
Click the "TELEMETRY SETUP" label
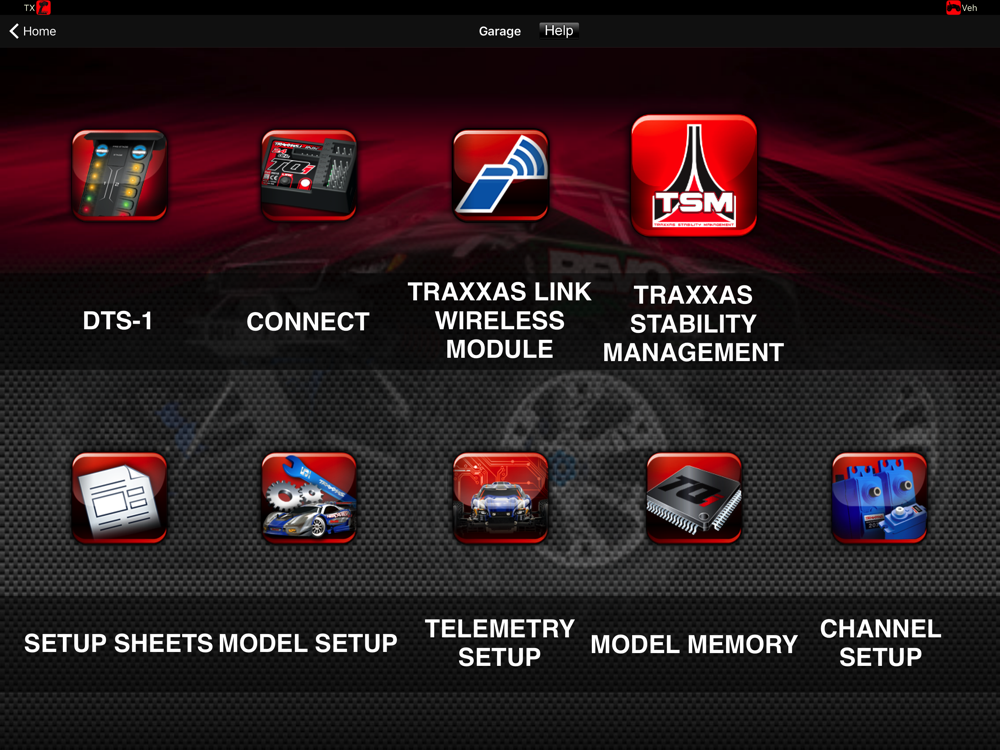pos(500,643)
